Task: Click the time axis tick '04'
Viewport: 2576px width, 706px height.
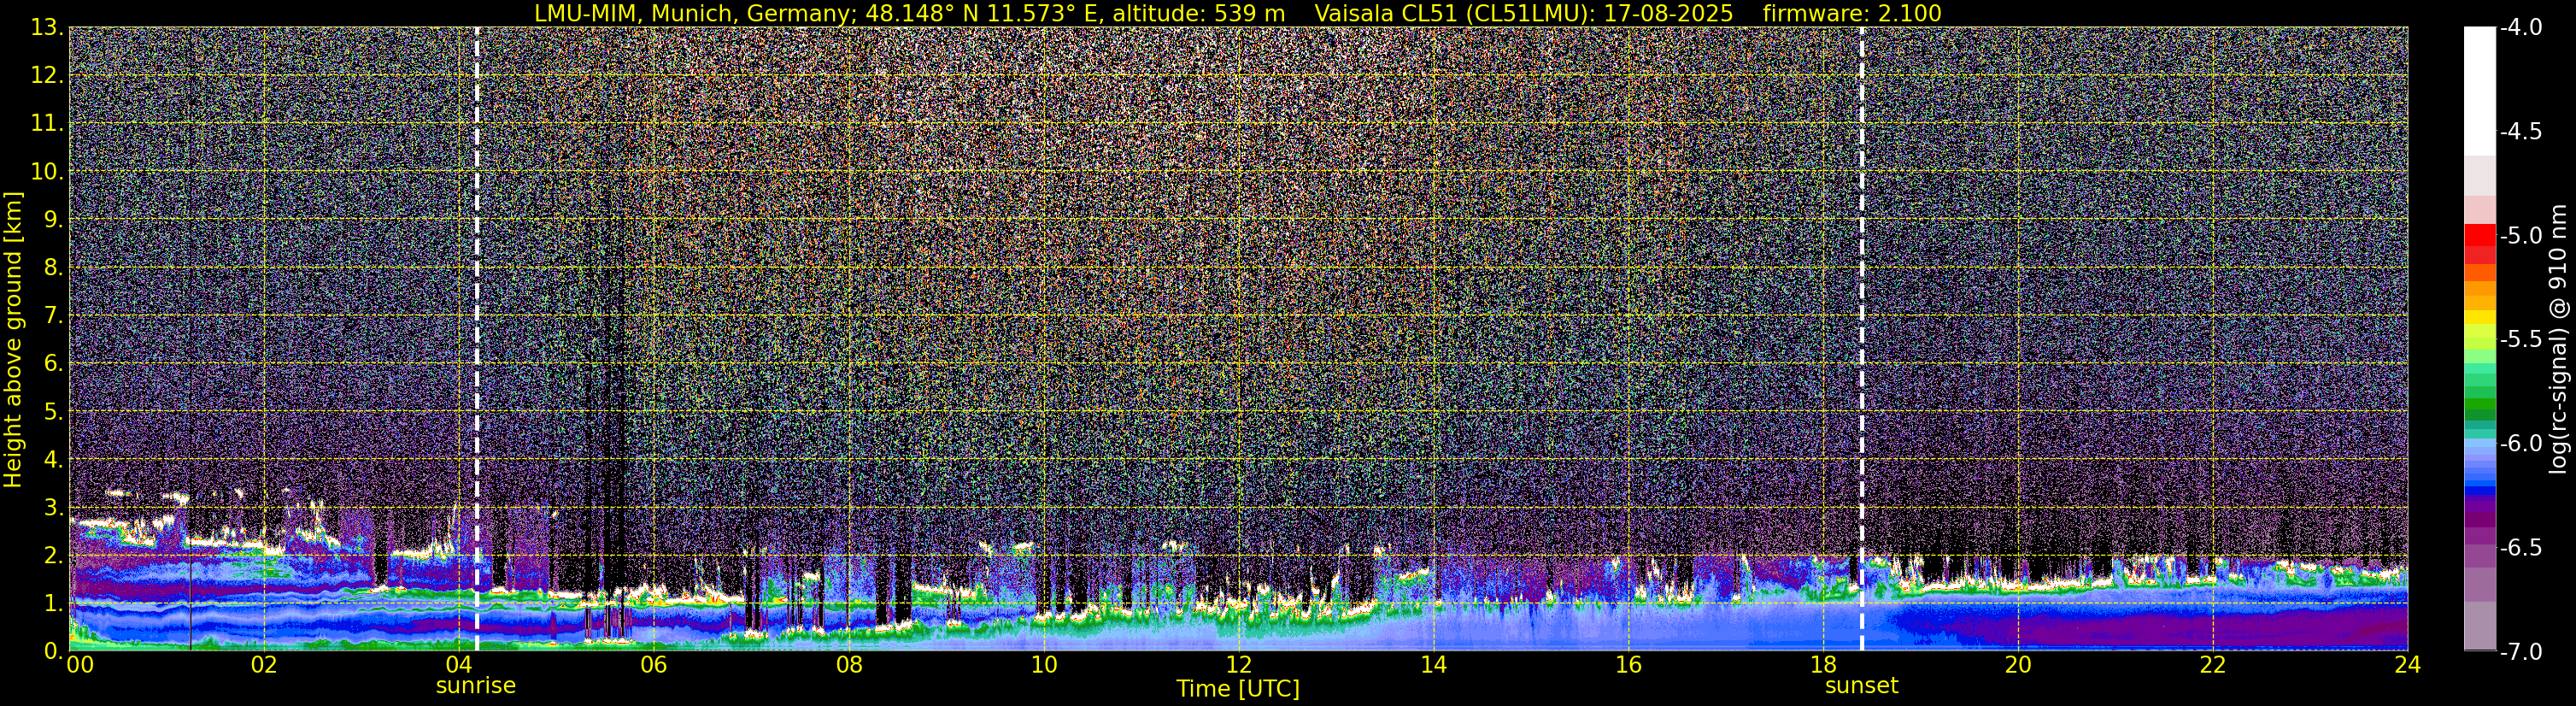Action: tap(458, 665)
